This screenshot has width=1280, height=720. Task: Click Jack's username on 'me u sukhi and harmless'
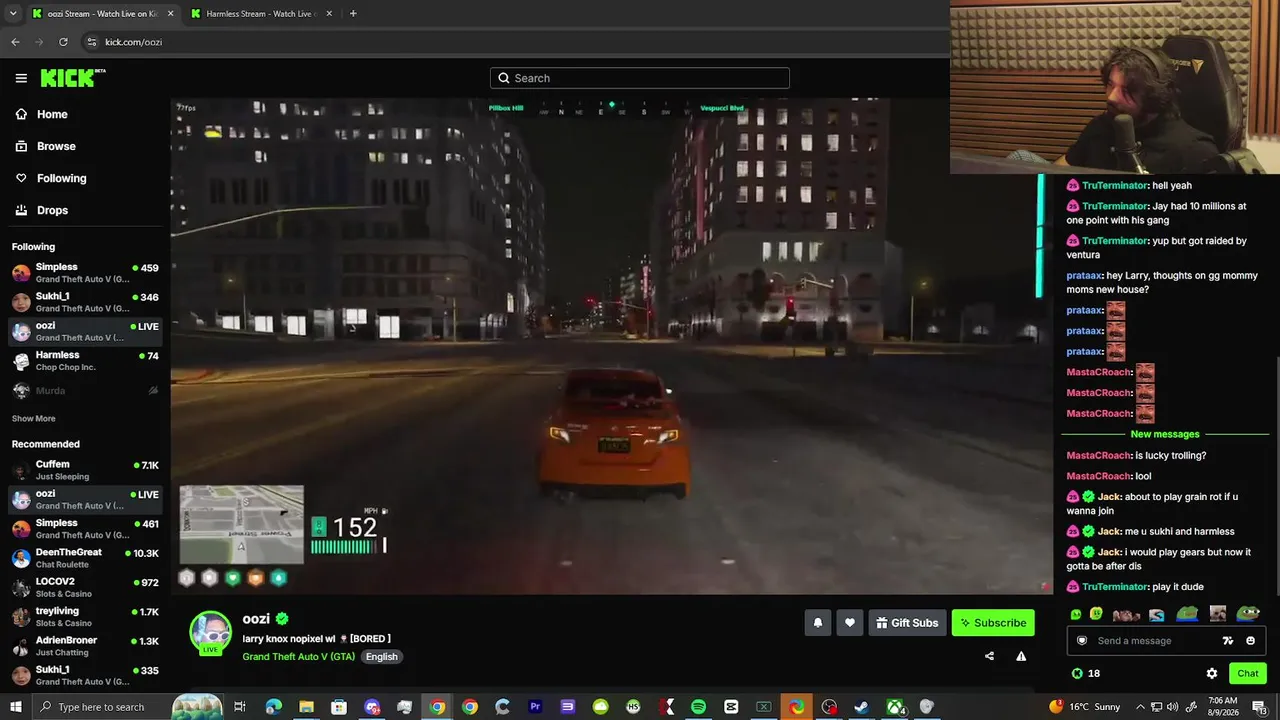point(1109,531)
